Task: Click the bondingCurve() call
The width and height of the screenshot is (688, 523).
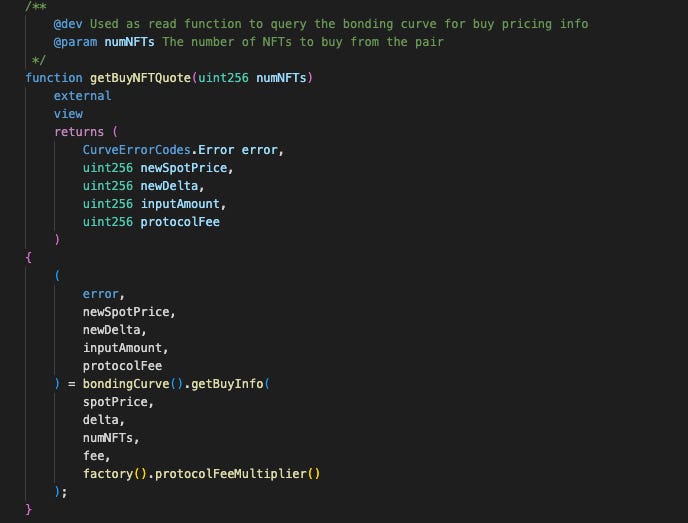Action: [133, 384]
